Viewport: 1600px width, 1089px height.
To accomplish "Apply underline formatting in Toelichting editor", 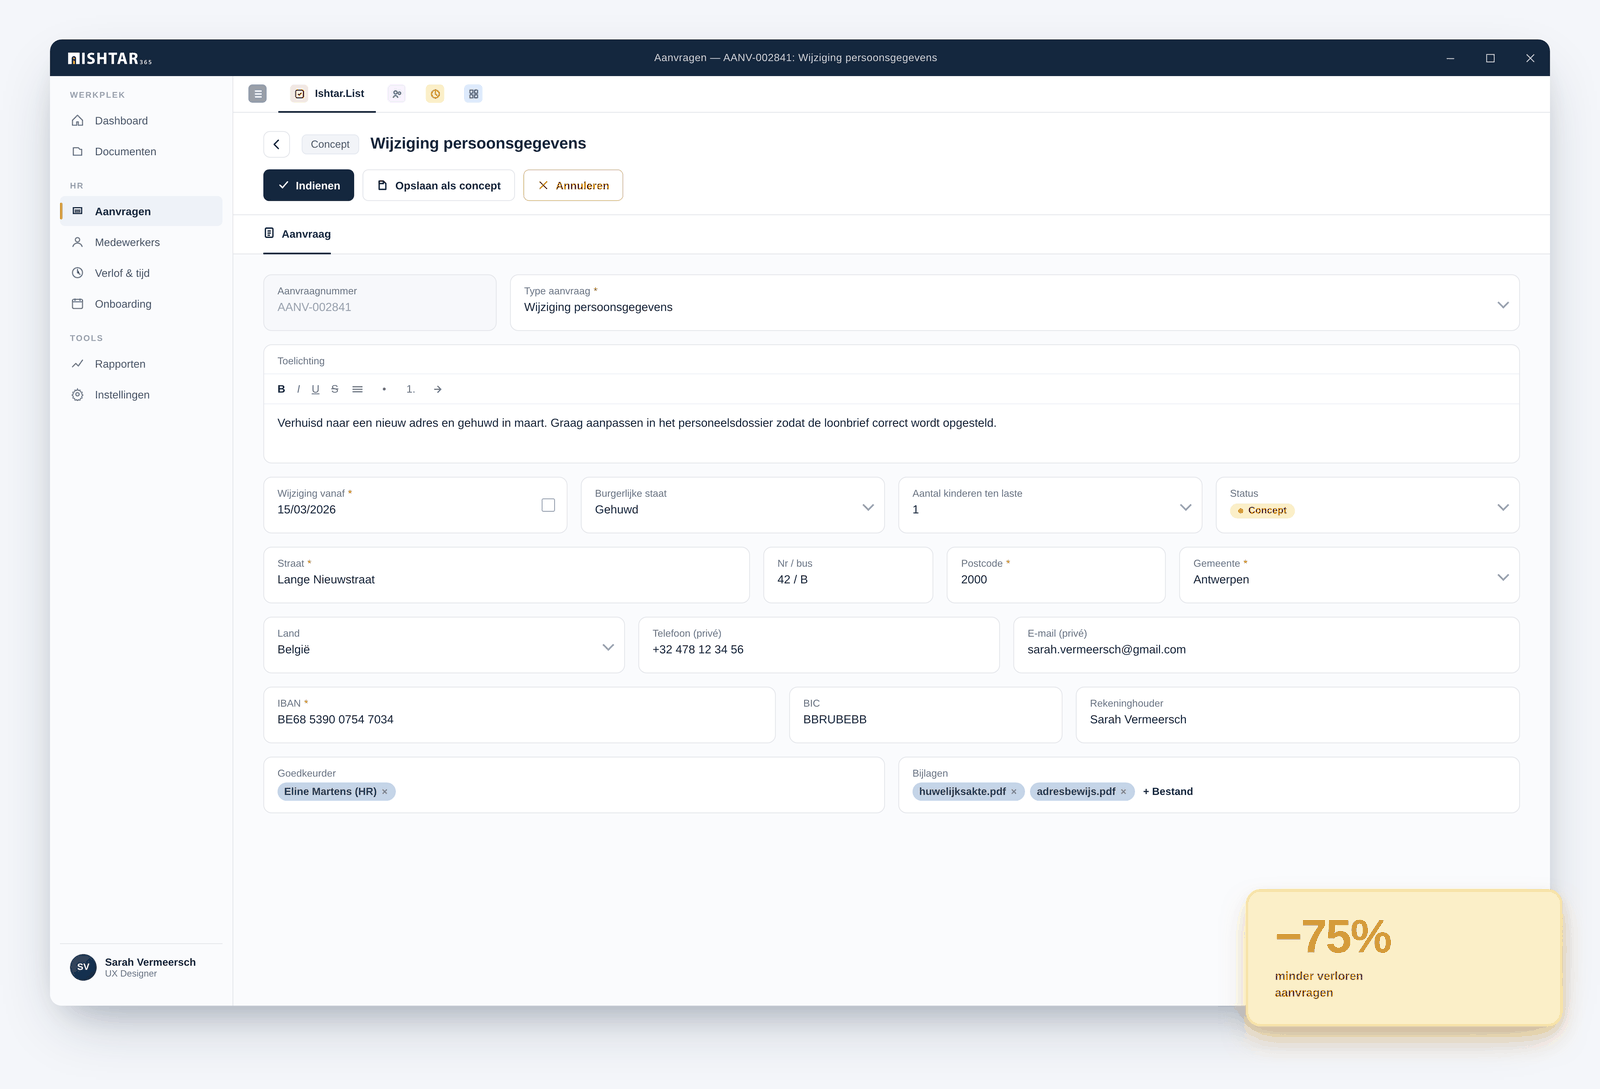I will pos(315,389).
